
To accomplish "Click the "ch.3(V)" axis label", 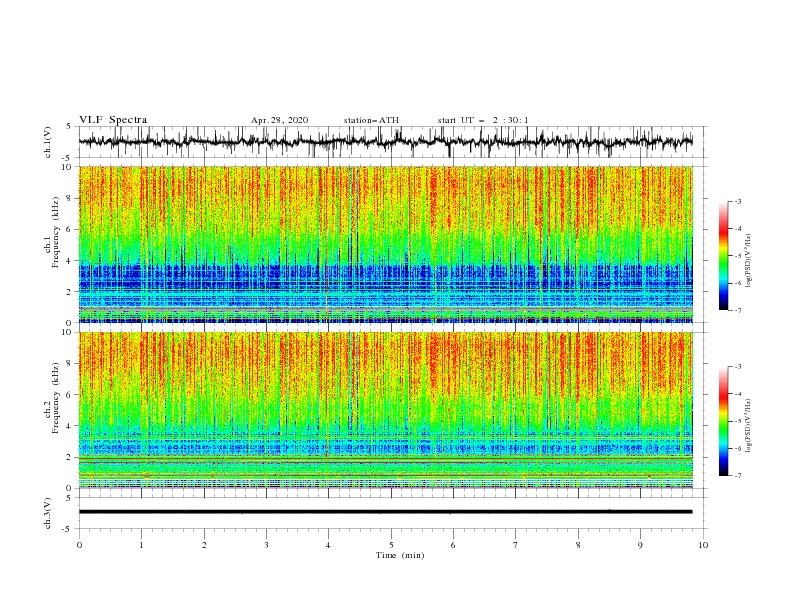I will tap(48, 513).
